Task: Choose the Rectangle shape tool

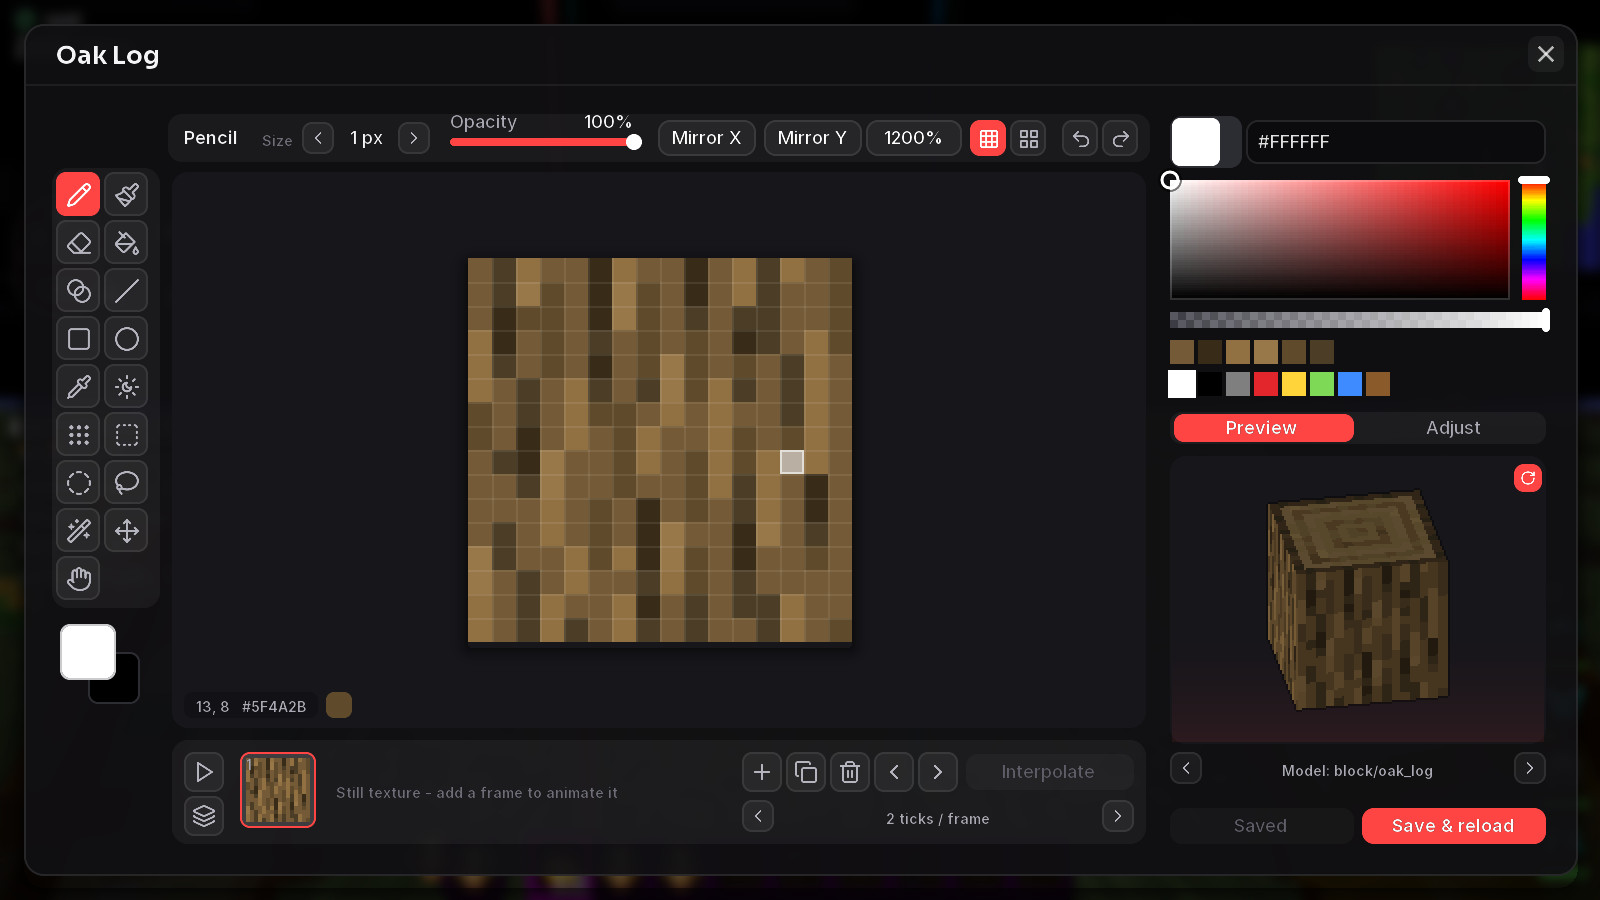Action: point(78,338)
